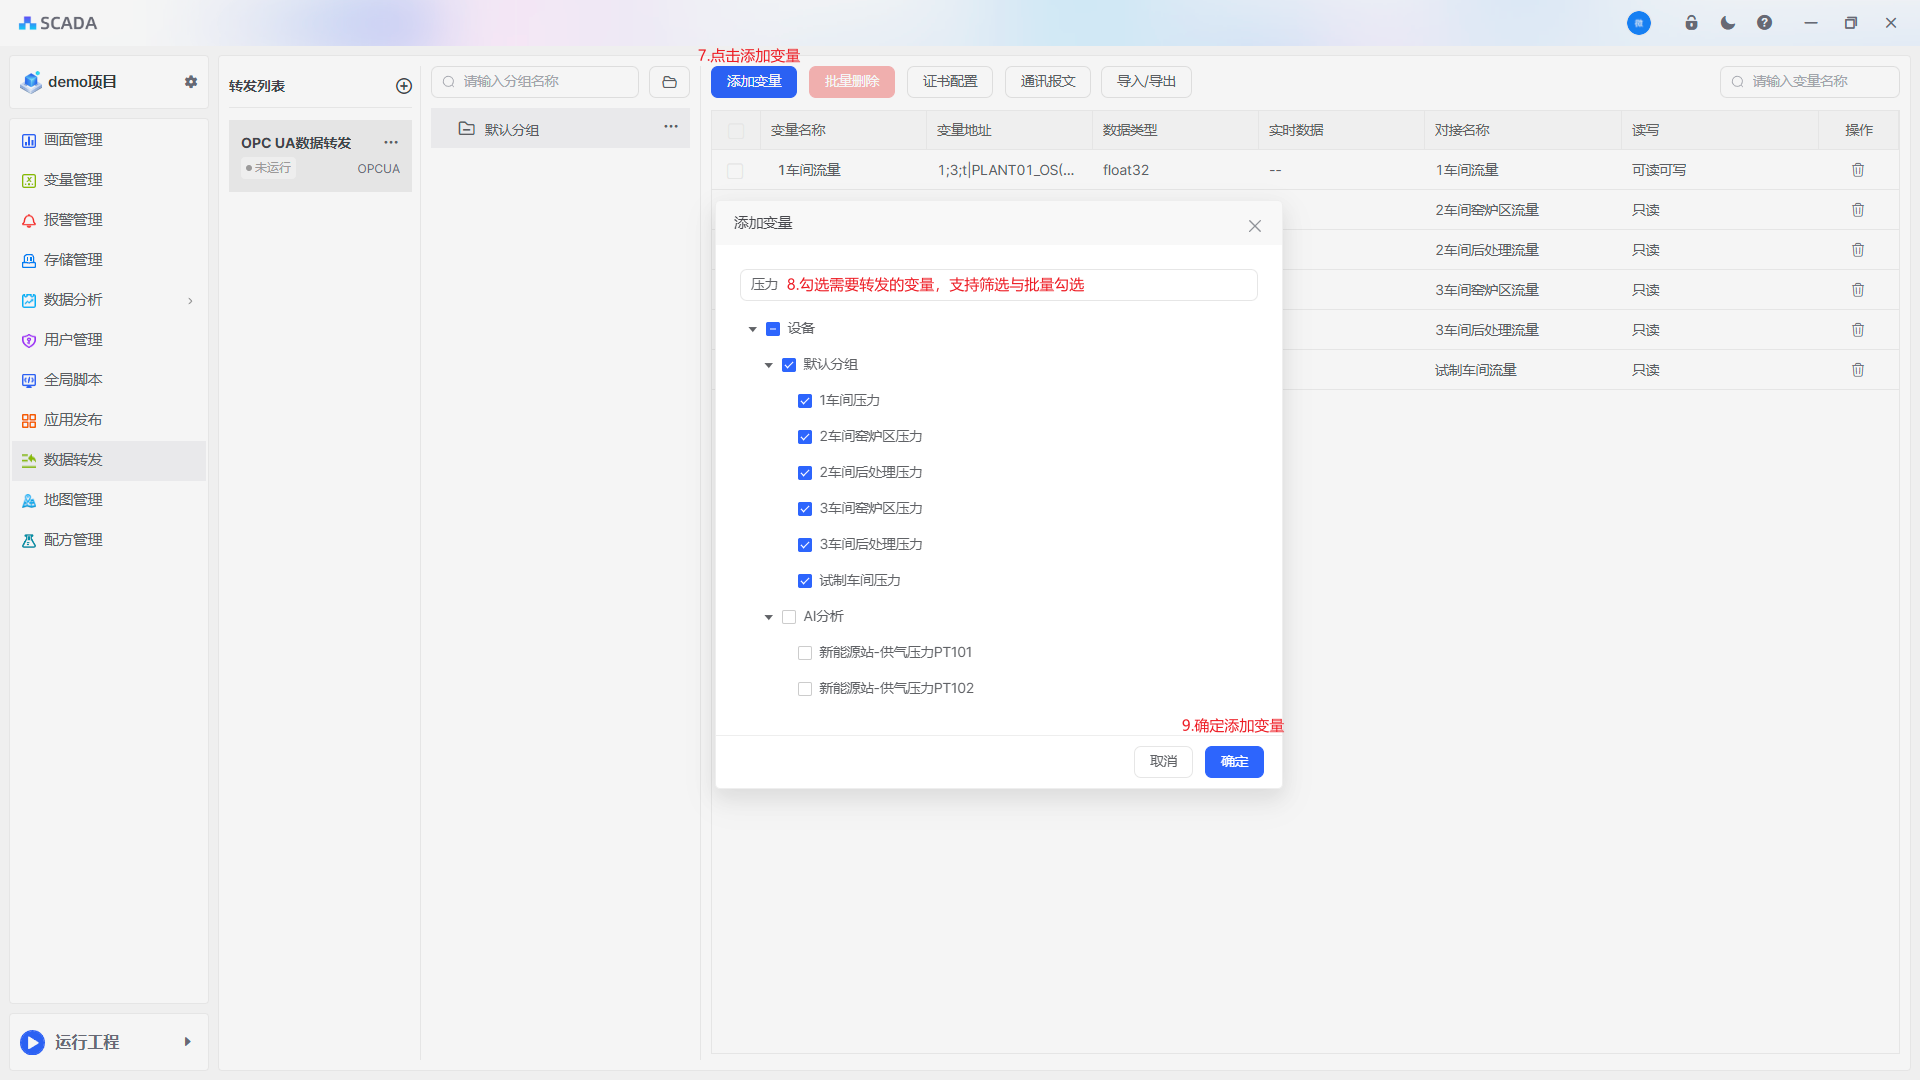Collapse the 设备 tree node
Image resolution: width=1920 pixels, height=1080 pixels.
[753, 329]
